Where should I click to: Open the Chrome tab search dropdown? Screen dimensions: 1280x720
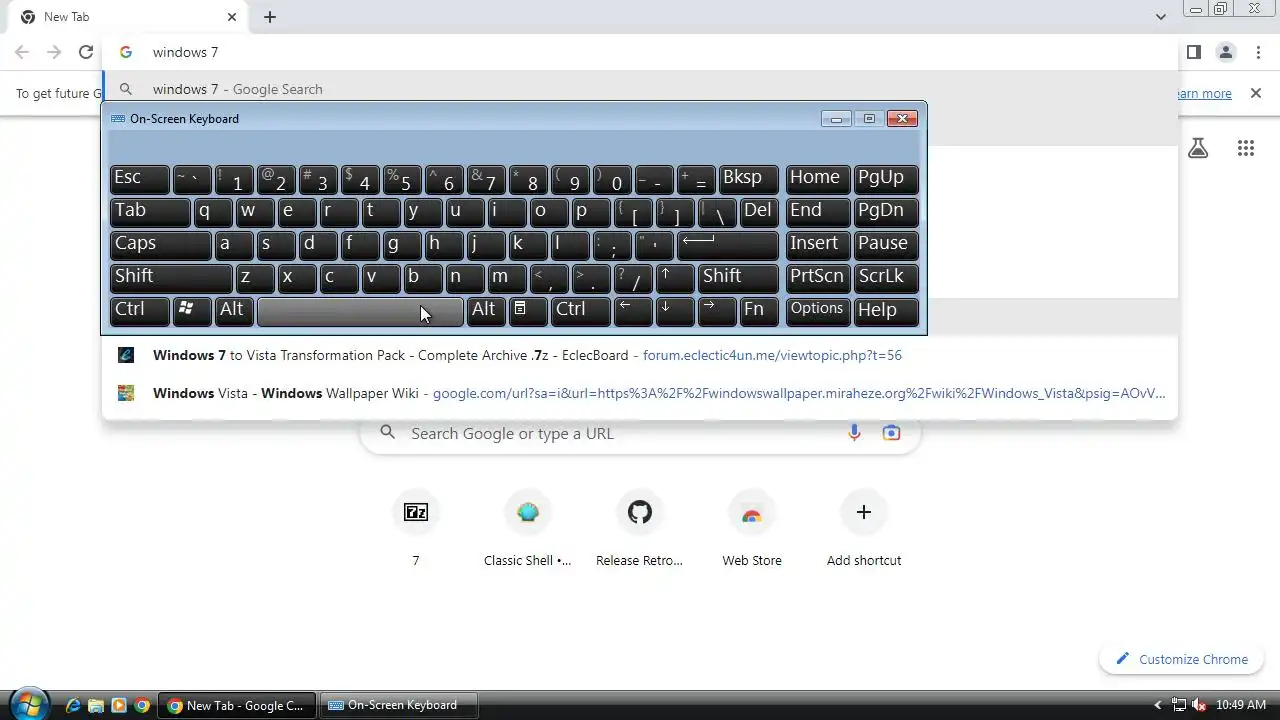coord(1160,17)
